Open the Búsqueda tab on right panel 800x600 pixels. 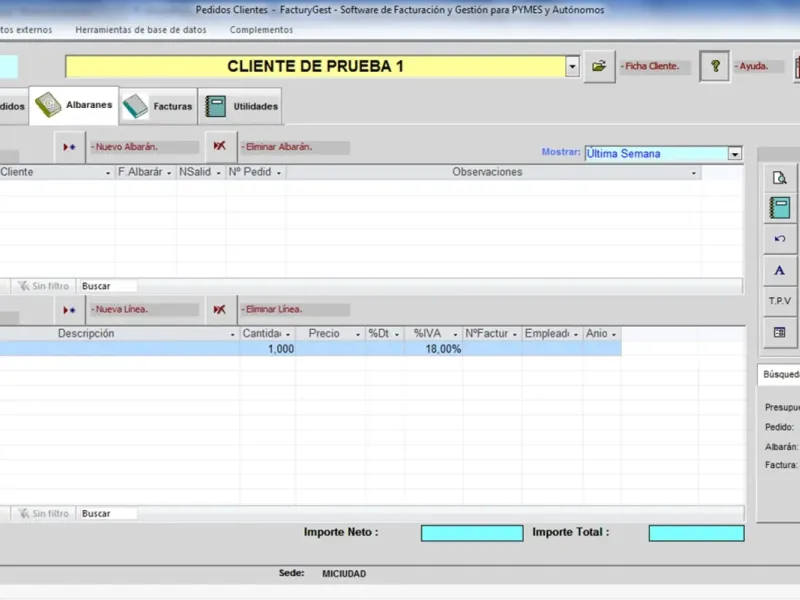[780, 374]
